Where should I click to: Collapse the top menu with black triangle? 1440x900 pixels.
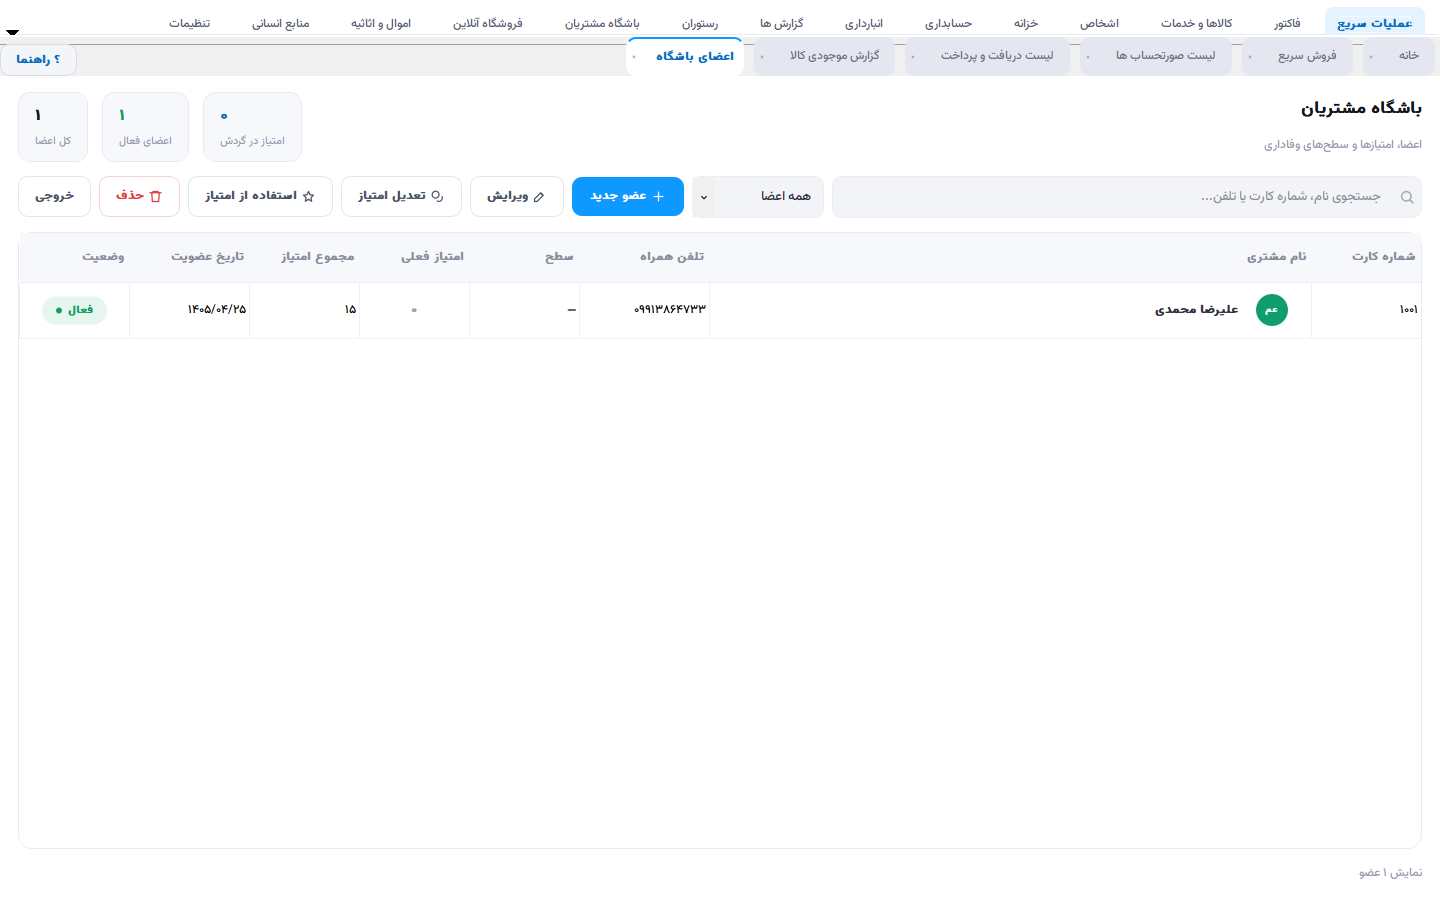[x=12, y=32]
